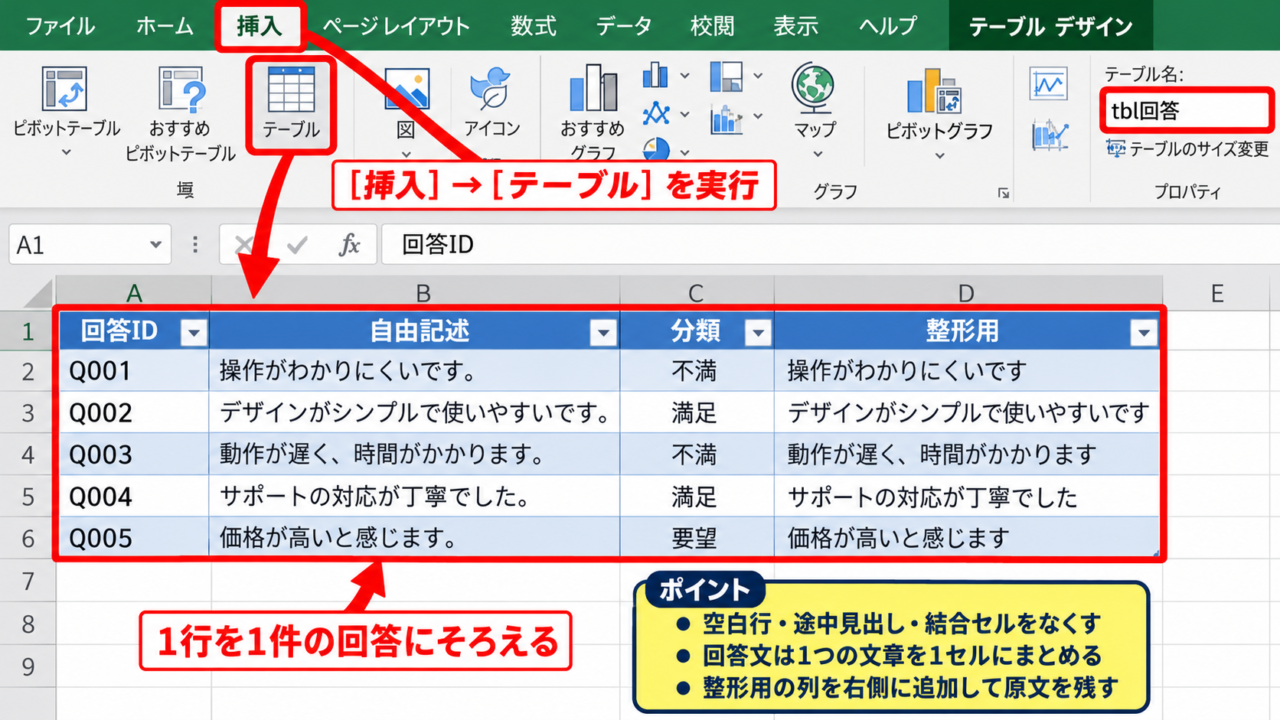
Task: Click おすすめピボットテーブル icon
Action: pos(181,88)
